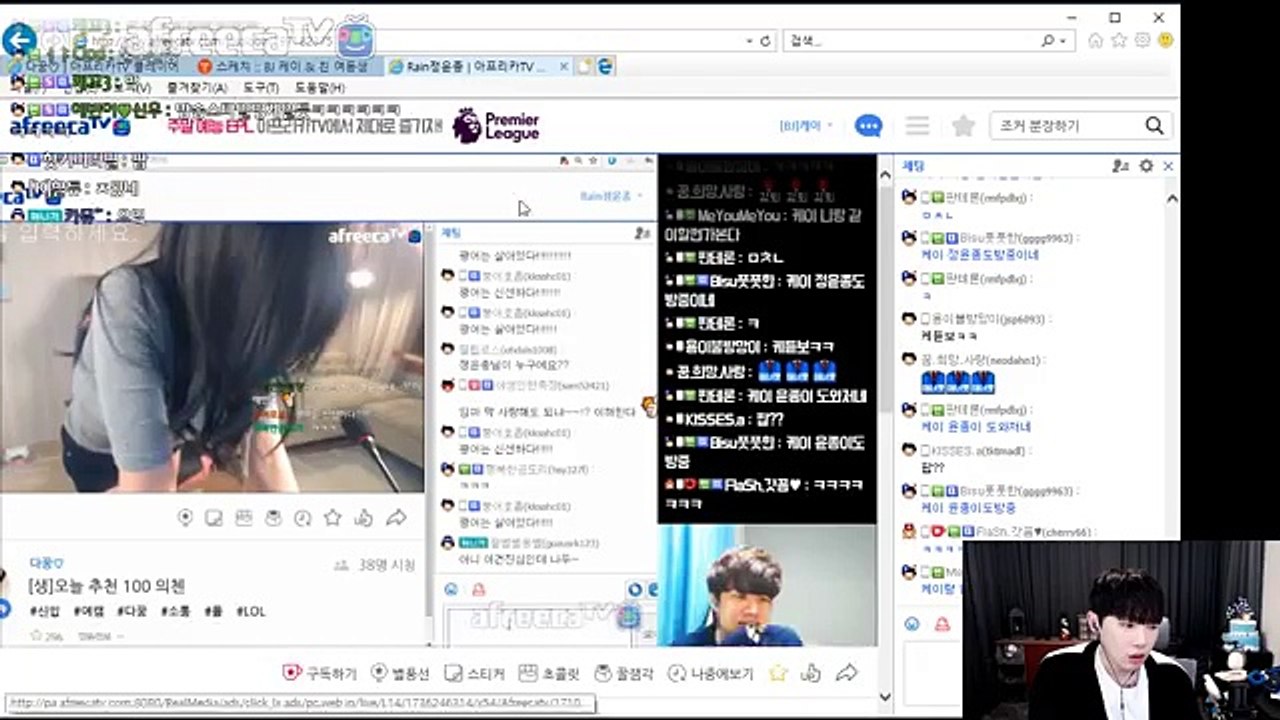1280x720 pixels.
Task: Click the gray star favorite icon in the header
Action: (x=963, y=126)
